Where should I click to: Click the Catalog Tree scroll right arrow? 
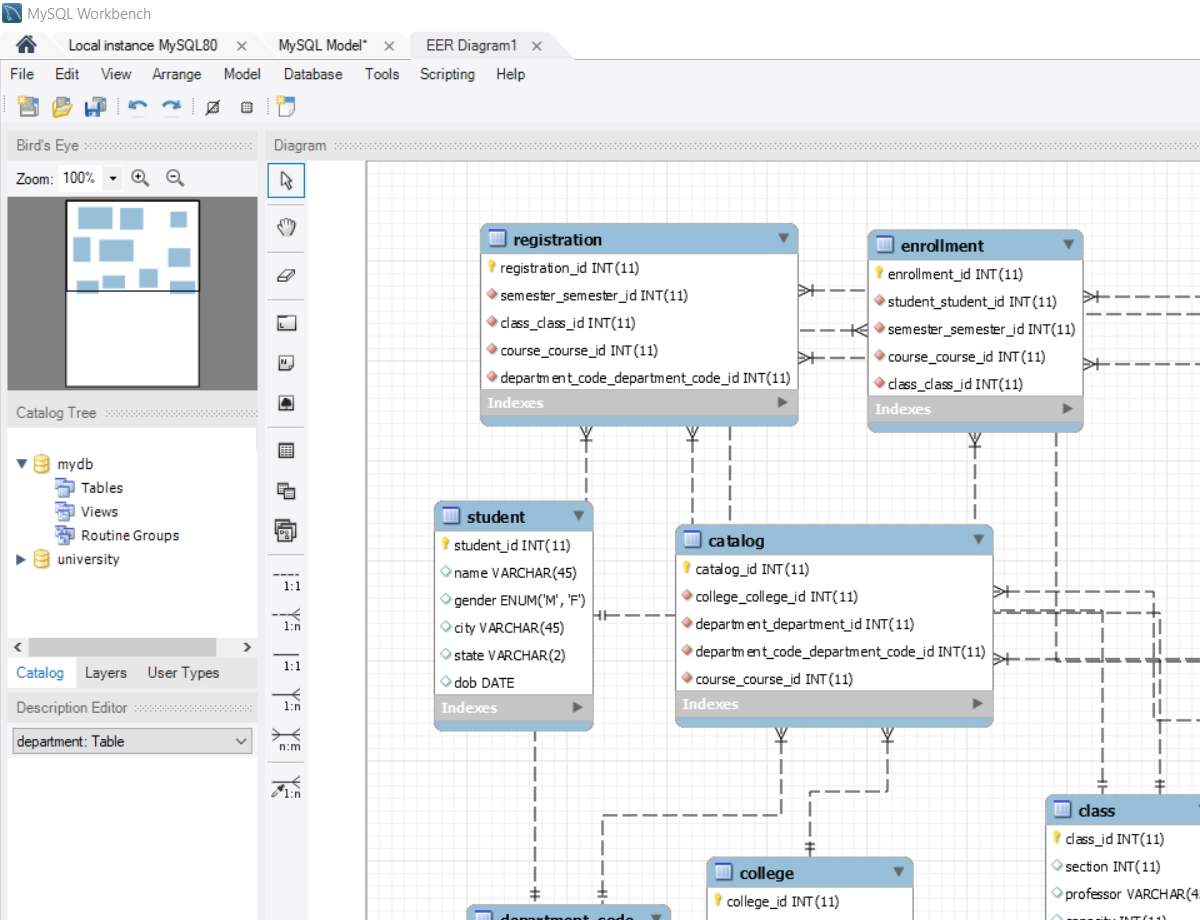[247, 647]
